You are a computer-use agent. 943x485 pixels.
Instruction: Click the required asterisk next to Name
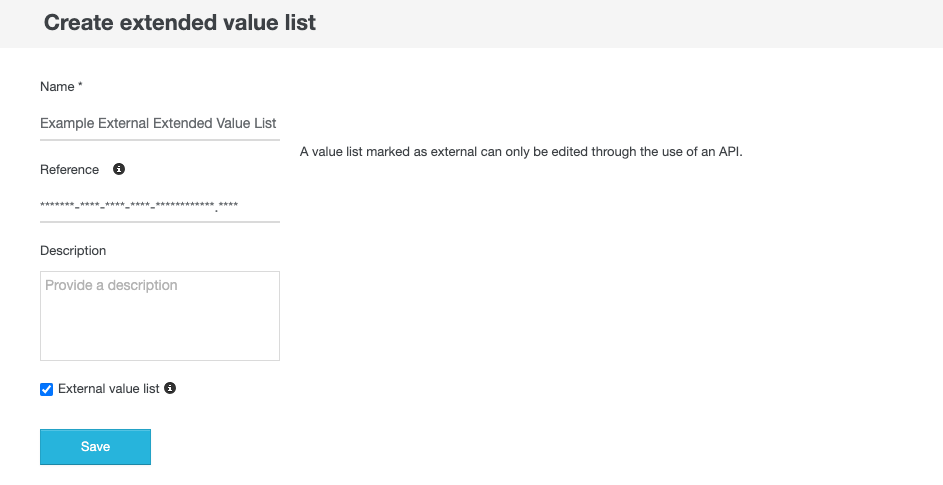tap(80, 87)
